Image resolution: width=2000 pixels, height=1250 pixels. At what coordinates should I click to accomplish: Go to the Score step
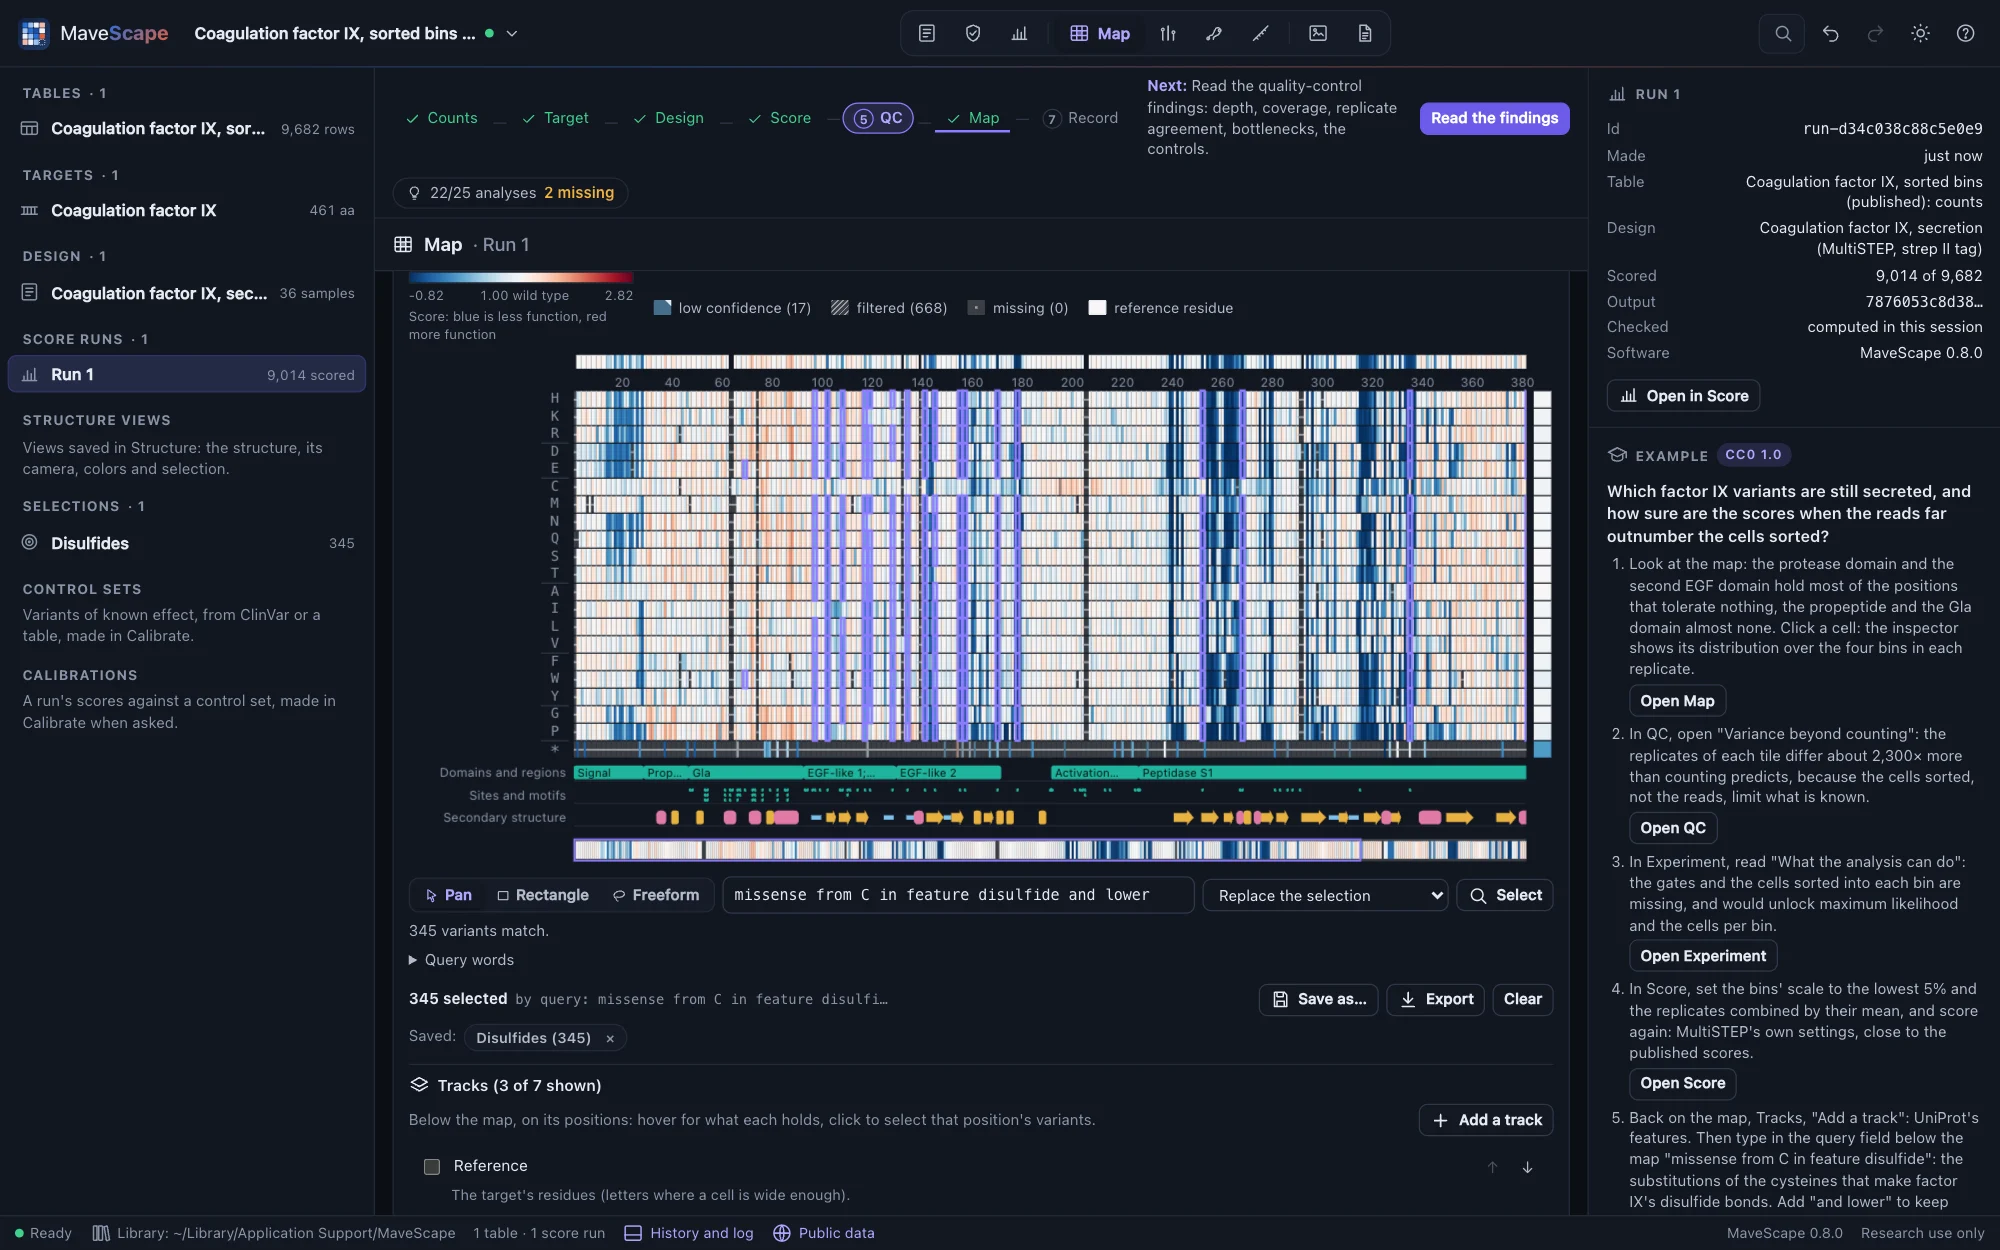pos(779,118)
